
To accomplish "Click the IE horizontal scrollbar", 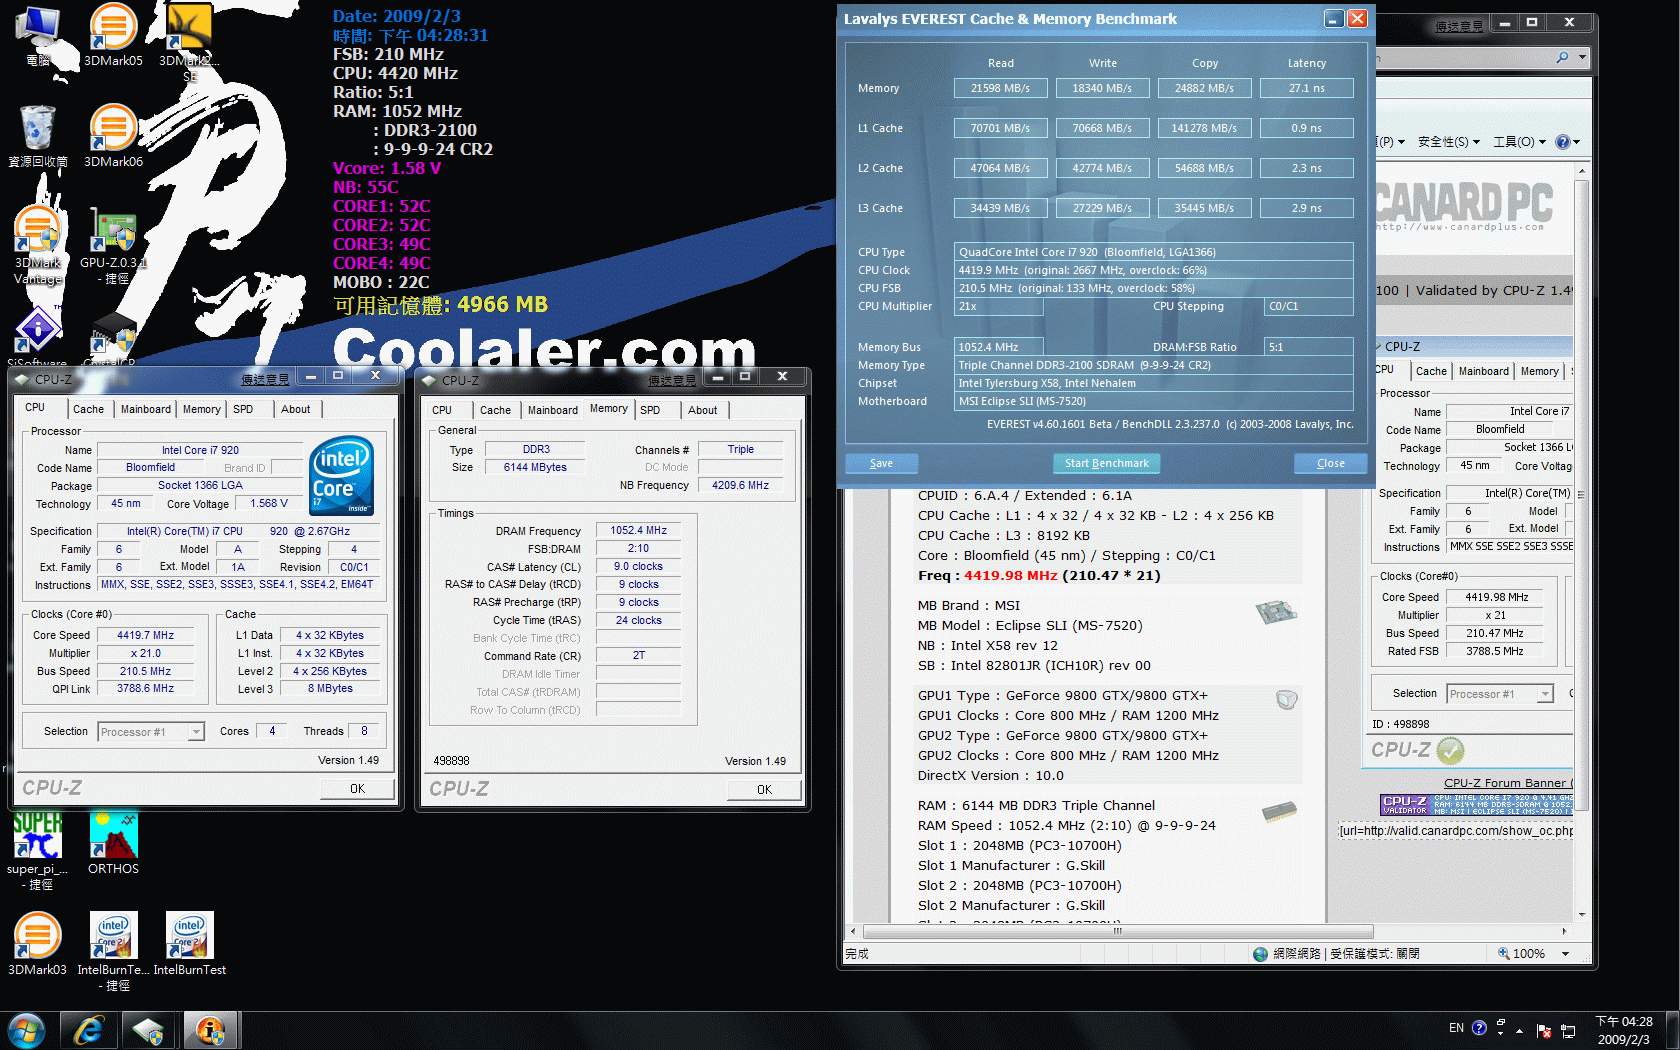I will click(x=1118, y=931).
